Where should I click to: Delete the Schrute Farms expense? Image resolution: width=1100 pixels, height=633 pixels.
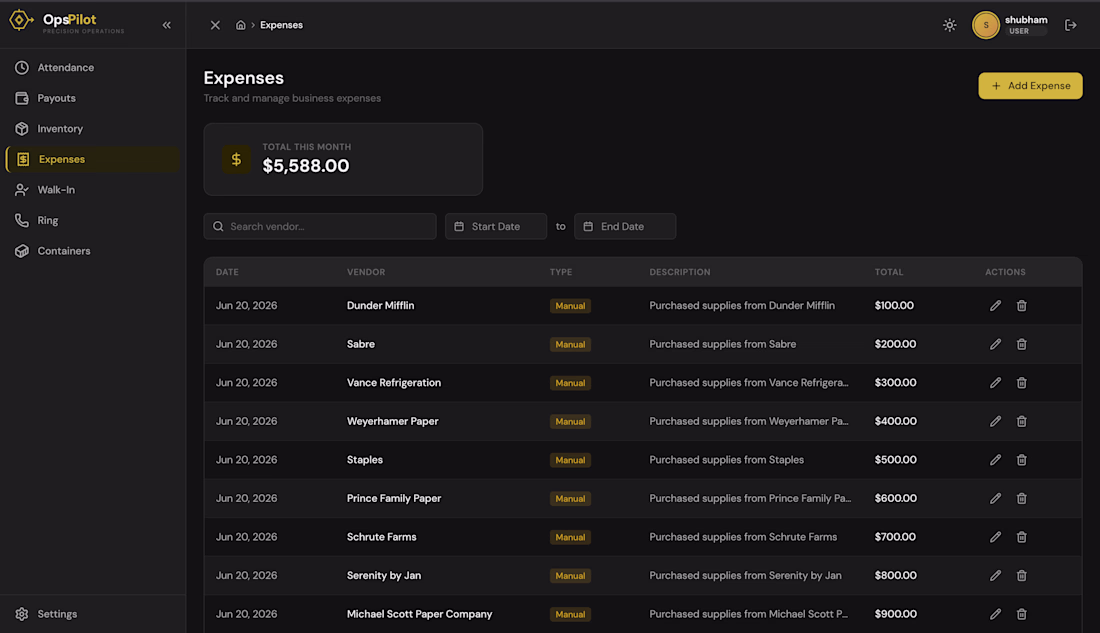coord(1021,537)
